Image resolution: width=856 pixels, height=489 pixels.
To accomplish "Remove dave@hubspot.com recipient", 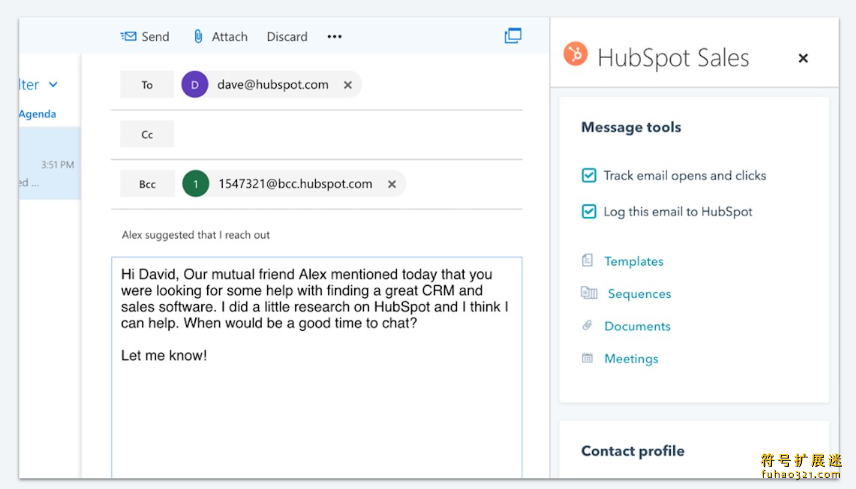I will click(348, 85).
